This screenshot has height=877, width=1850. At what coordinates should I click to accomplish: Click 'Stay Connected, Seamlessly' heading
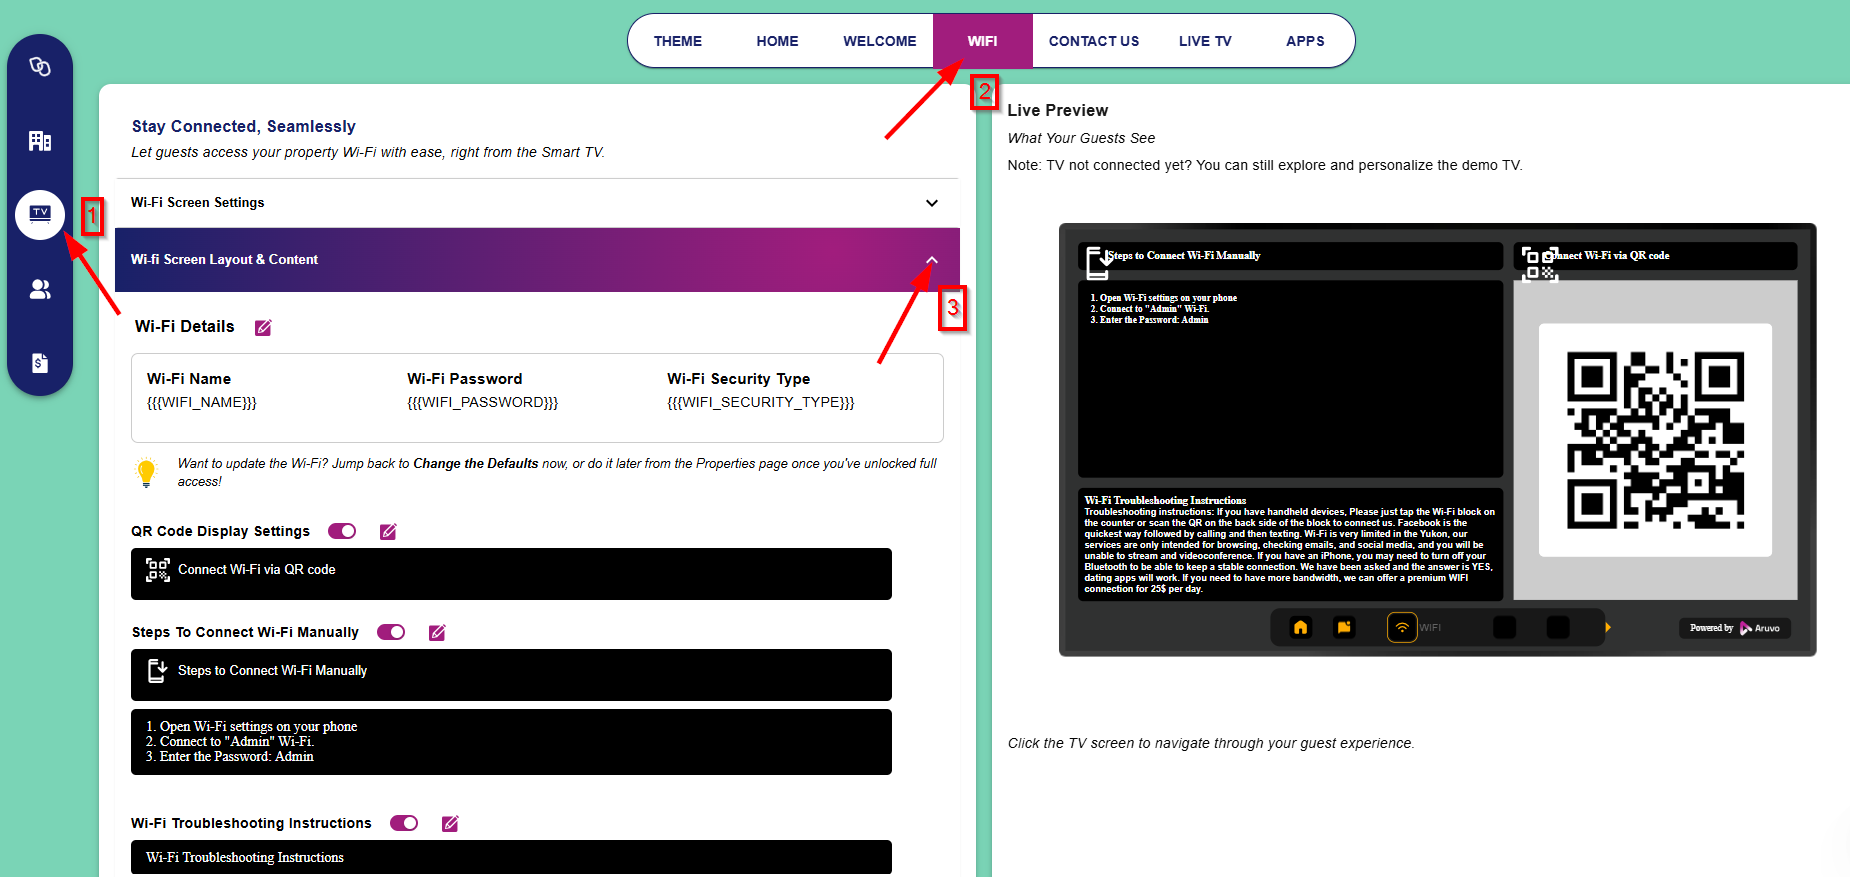pyautogui.click(x=244, y=126)
